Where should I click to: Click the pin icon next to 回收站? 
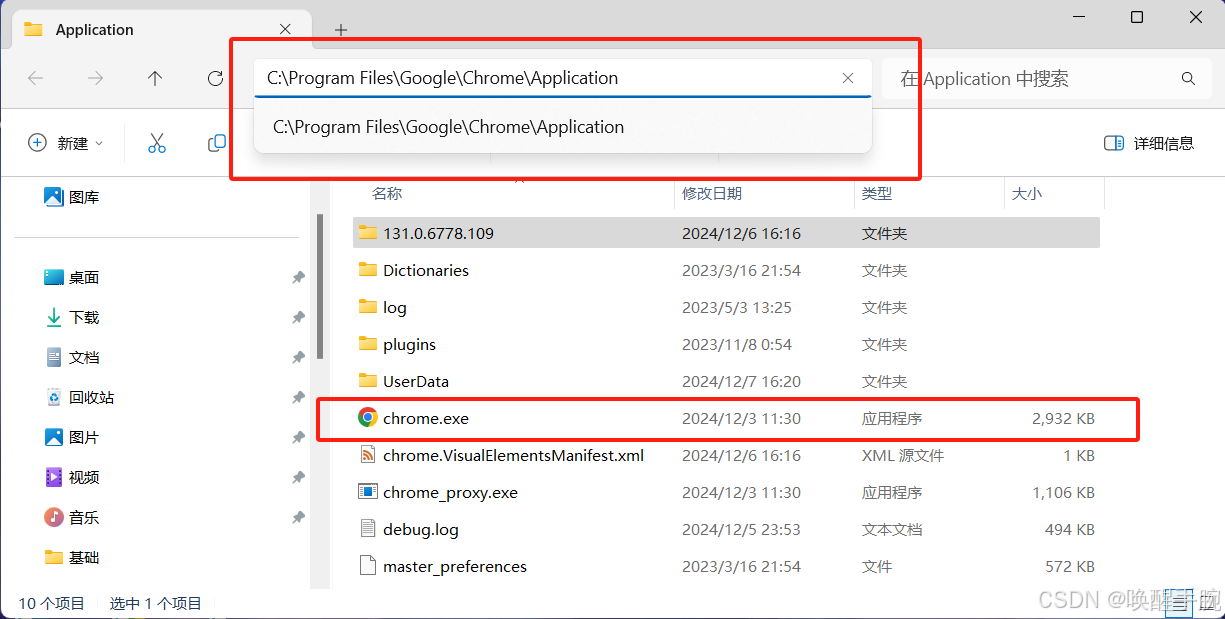[298, 397]
